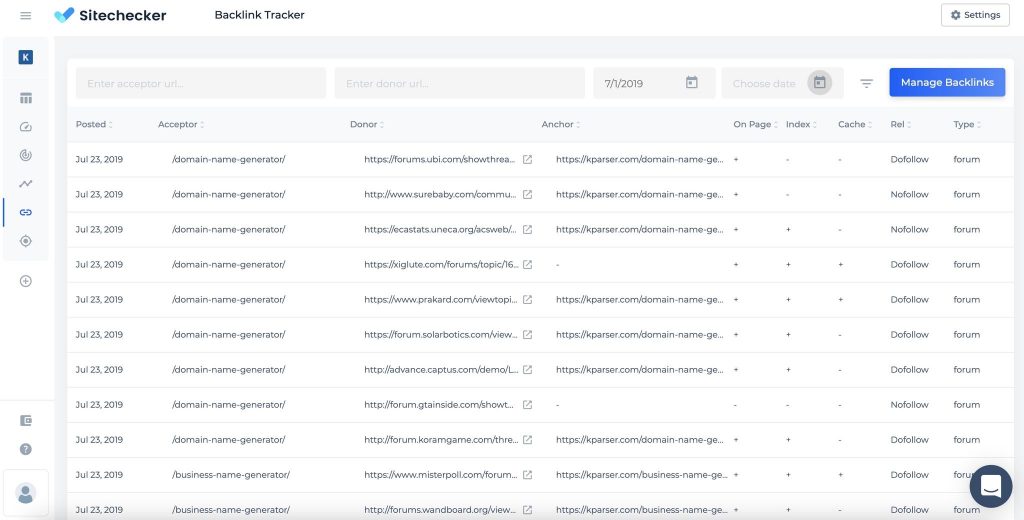This screenshot has height=520, width=1024.
Task: Open the www.surebaby.com donor URL
Action: pyautogui.click(x=440, y=195)
